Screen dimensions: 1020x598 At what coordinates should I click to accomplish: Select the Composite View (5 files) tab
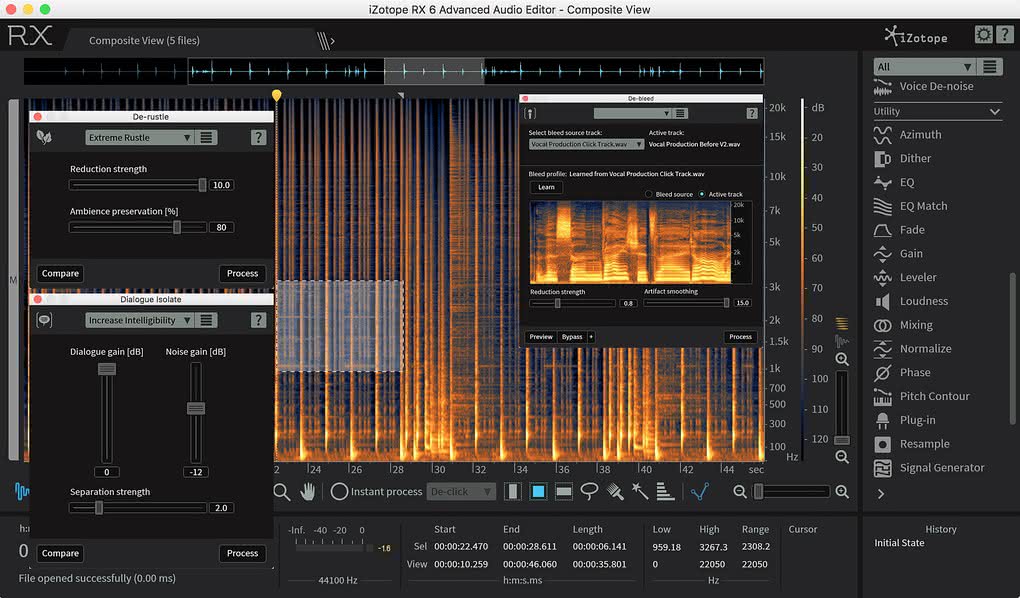tap(144, 40)
